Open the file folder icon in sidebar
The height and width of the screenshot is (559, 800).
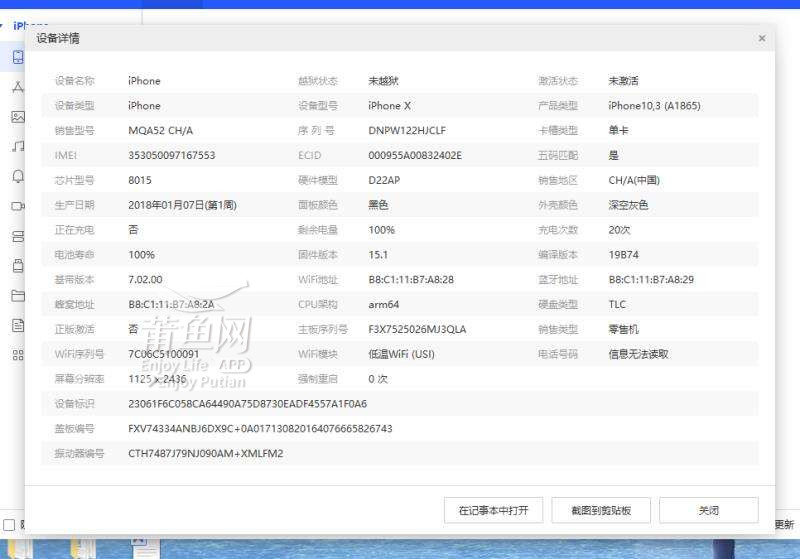pos(18,296)
